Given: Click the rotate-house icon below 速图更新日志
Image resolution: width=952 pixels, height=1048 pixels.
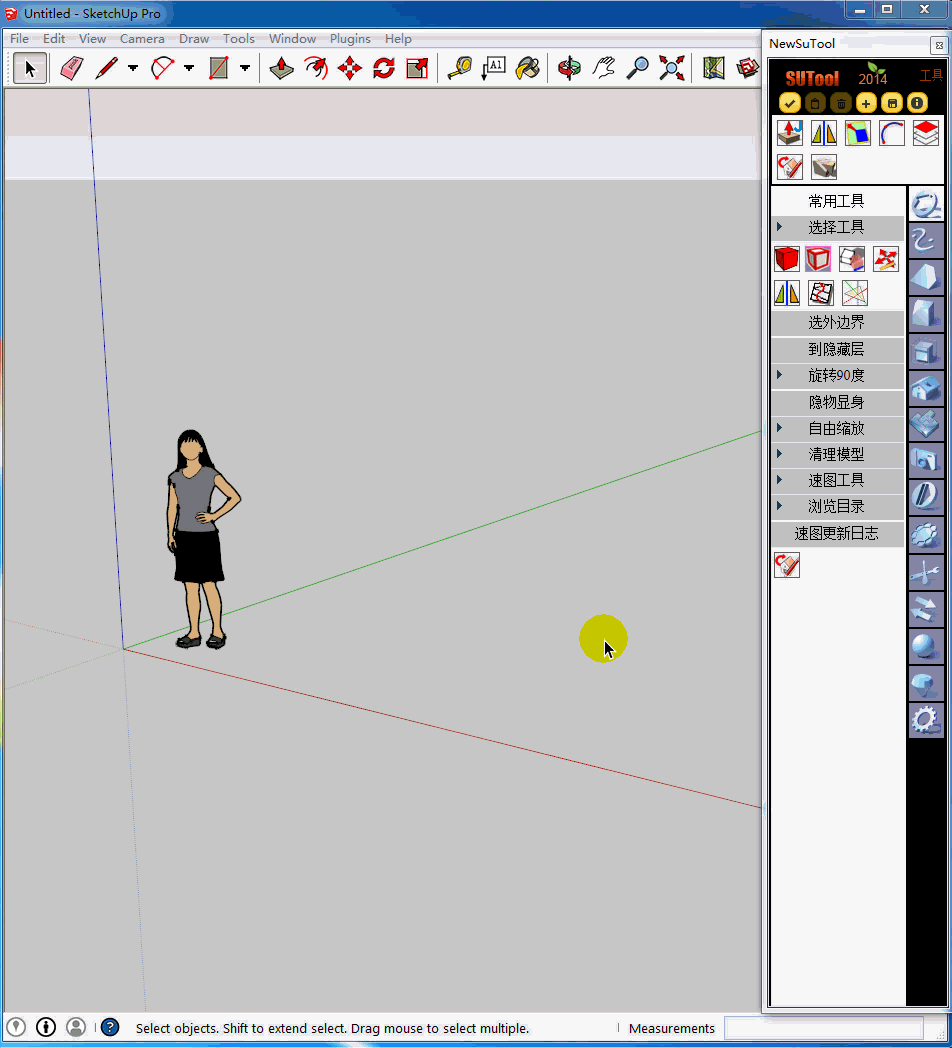Looking at the screenshot, I should 787,565.
